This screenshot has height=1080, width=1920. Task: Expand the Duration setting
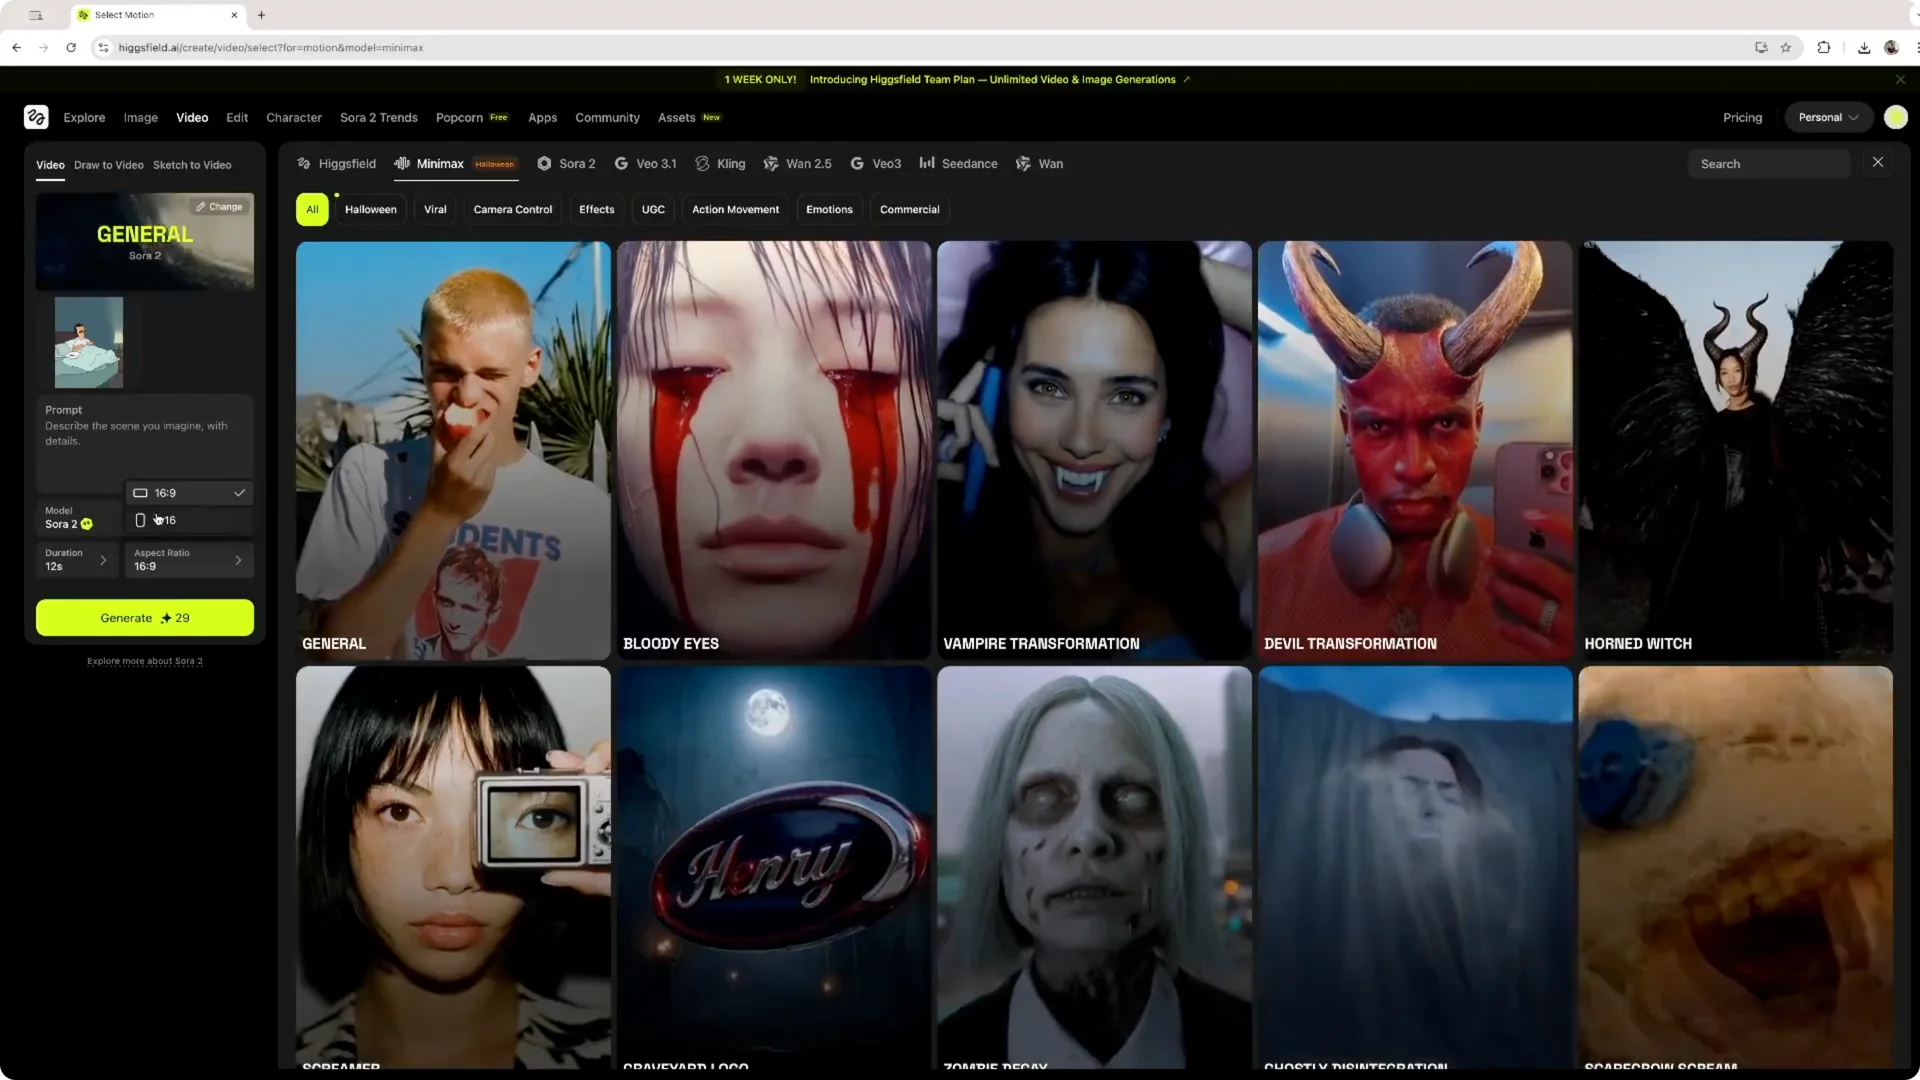[77, 560]
